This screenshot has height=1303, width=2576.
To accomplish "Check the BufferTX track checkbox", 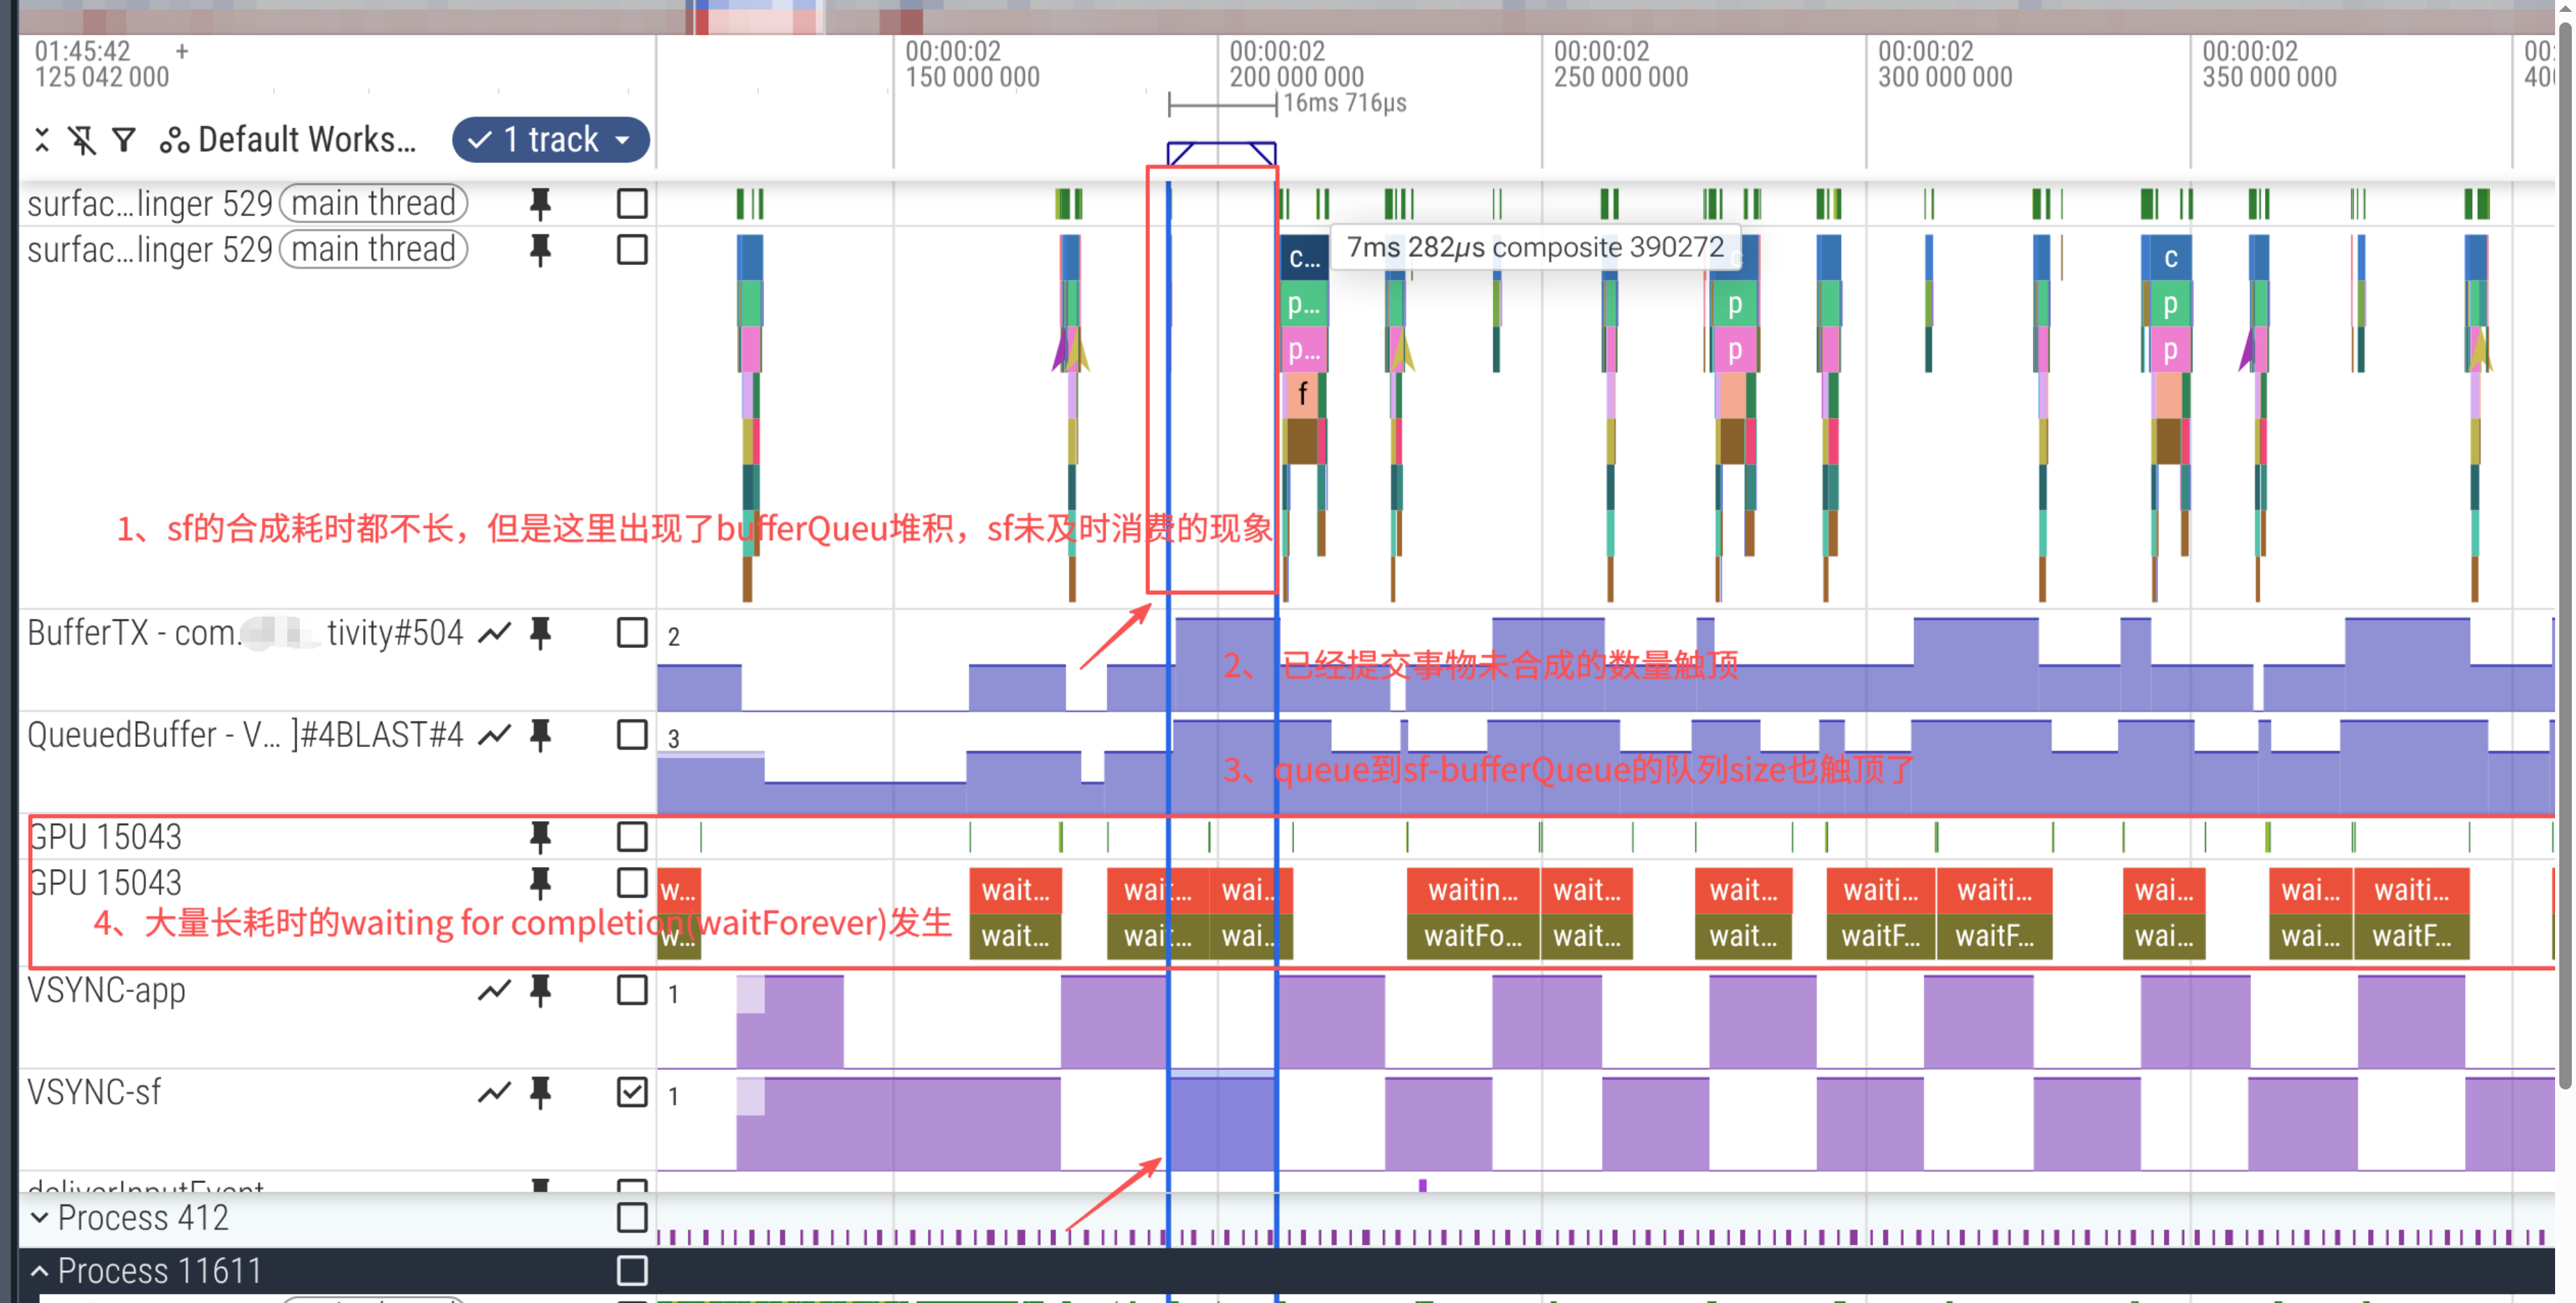I will [x=632, y=633].
